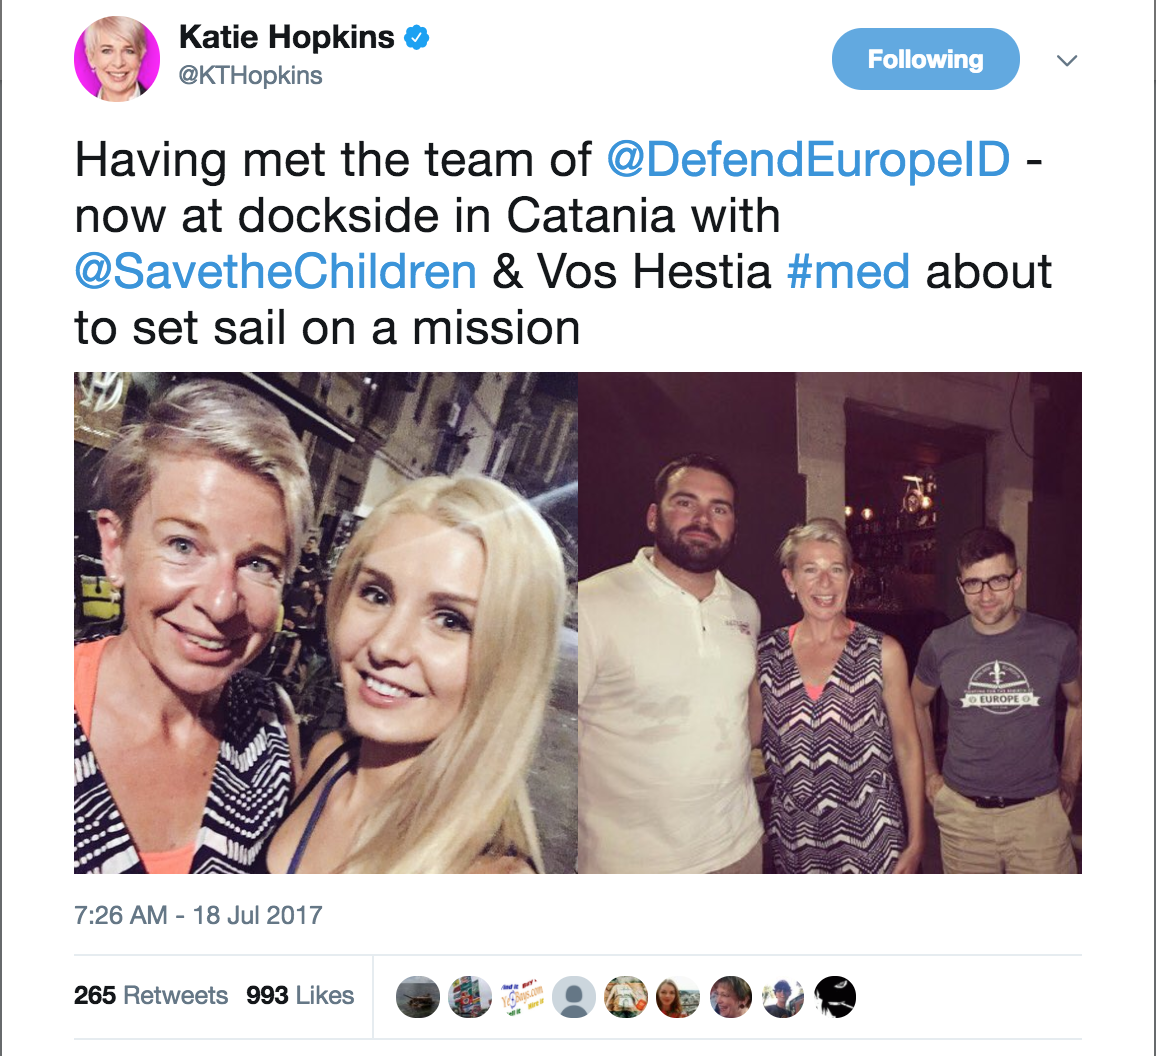Image resolution: width=1156 pixels, height=1056 pixels.
Task: Open the @KTHopkins handle
Action: tap(251, 75)
